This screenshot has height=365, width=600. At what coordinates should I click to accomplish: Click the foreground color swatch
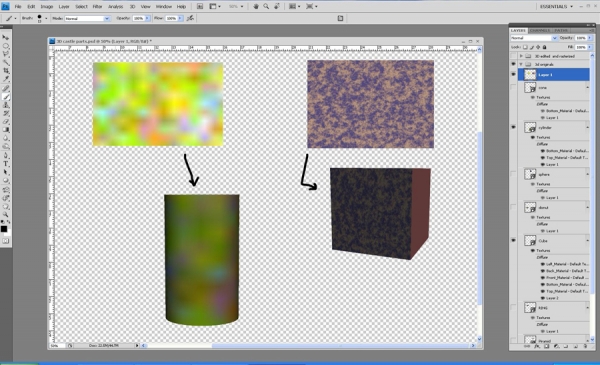pyautogui.click(x=4, y=229)
